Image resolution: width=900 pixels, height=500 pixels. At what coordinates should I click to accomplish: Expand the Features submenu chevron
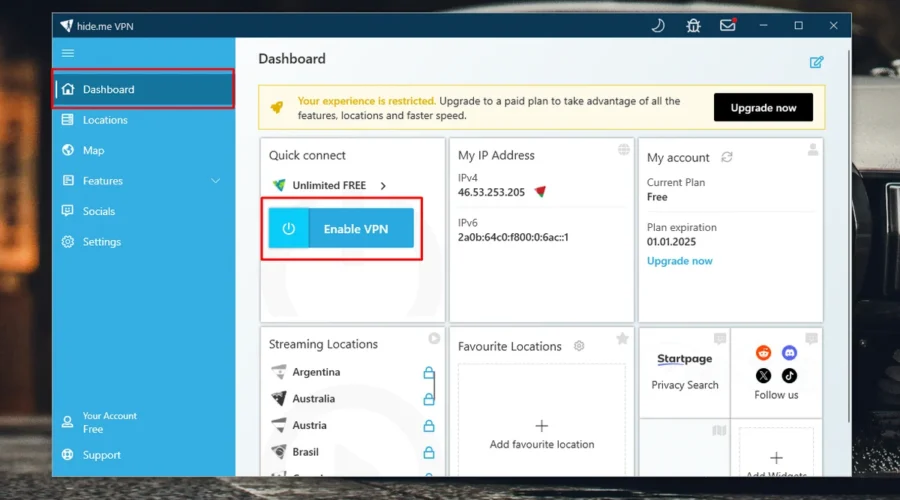pos(215,181)
